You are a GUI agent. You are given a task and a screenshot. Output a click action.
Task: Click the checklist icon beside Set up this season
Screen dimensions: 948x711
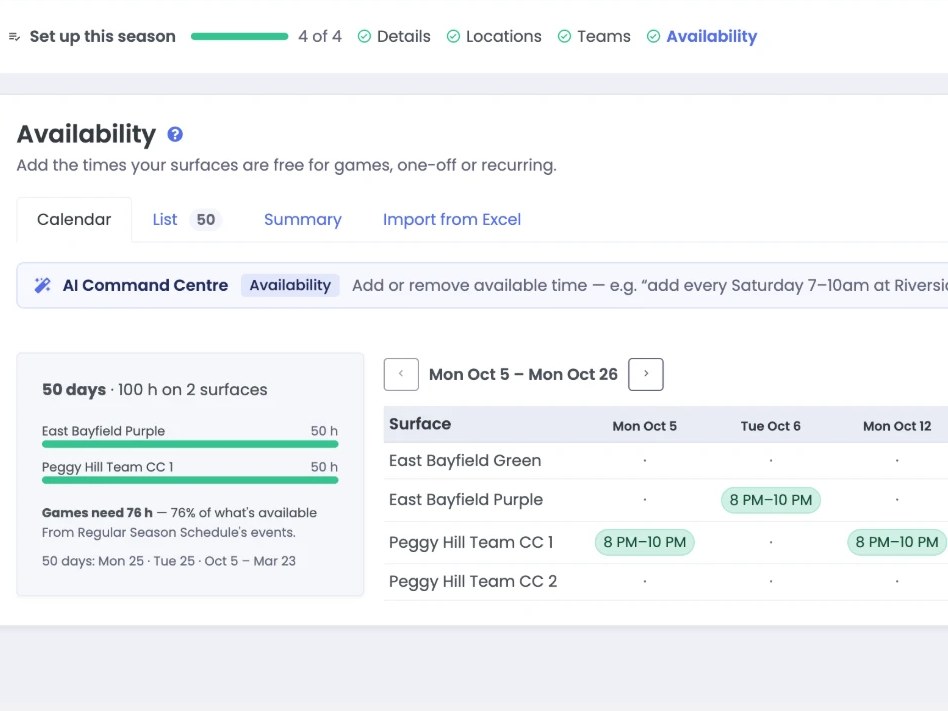(15, 37)
